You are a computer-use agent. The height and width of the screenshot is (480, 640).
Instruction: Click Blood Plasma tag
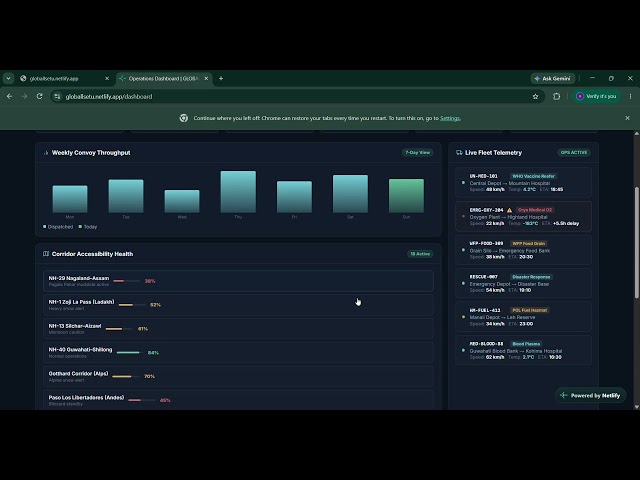click(x=526, y=344)
